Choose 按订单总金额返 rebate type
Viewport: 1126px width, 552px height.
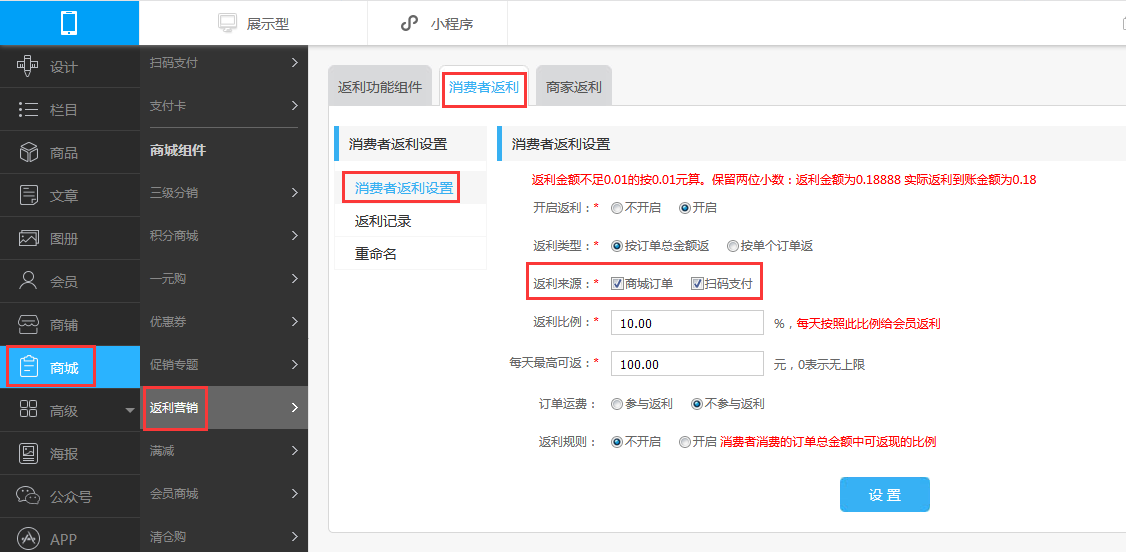tap(616, 245)
